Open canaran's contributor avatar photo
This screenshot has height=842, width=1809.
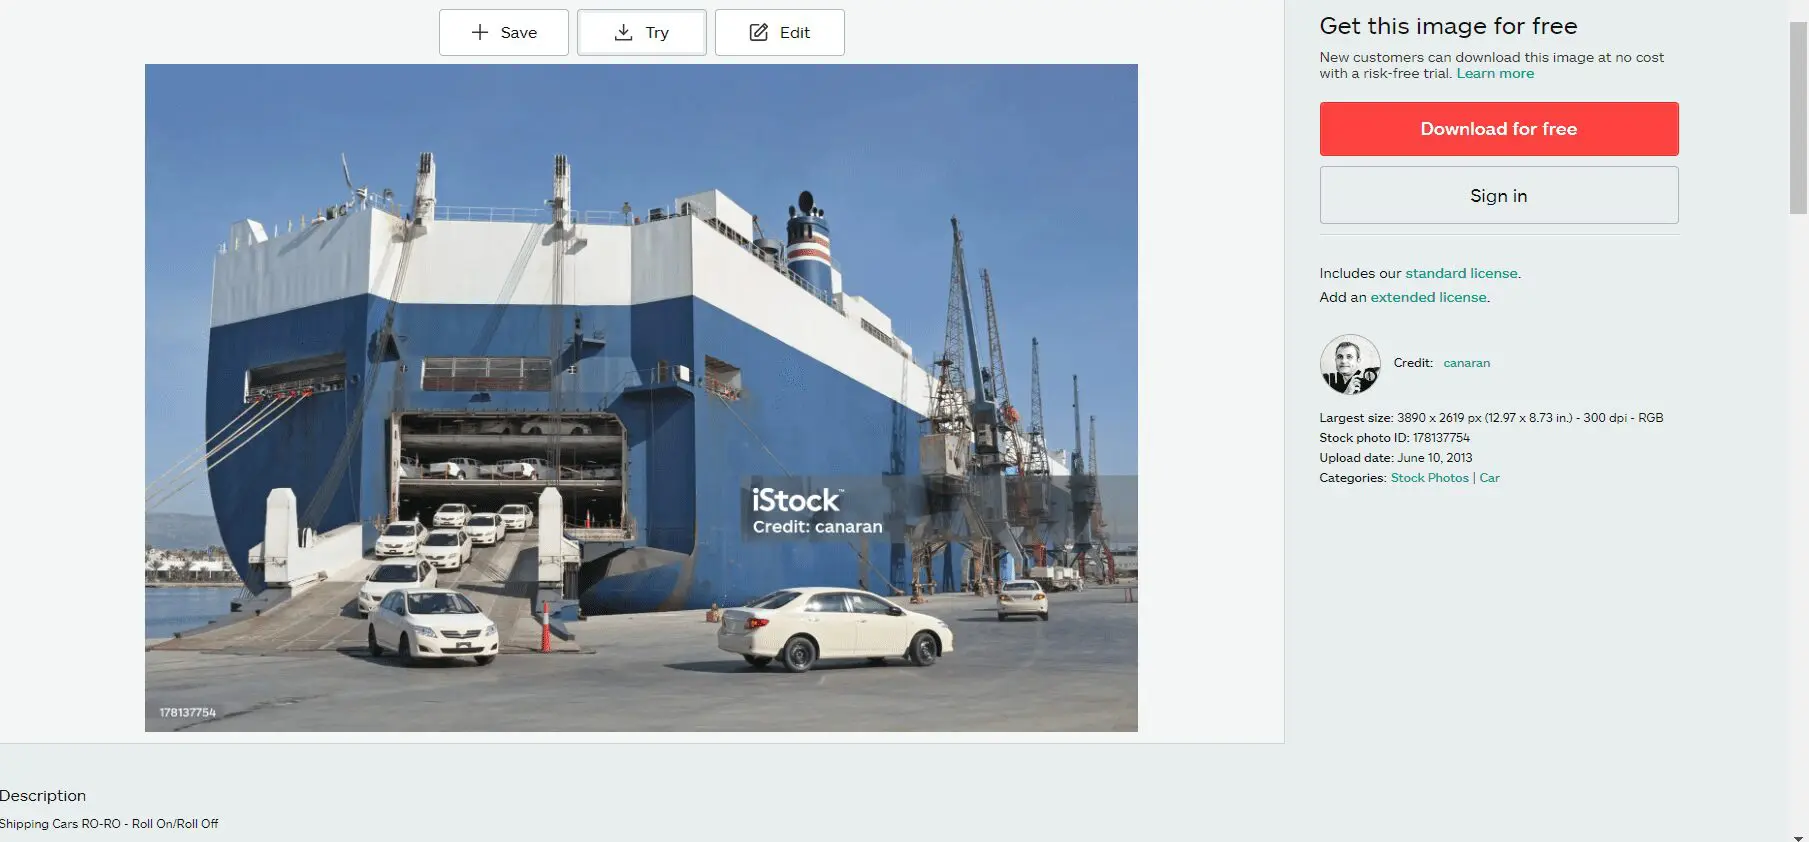point(1350,364)
